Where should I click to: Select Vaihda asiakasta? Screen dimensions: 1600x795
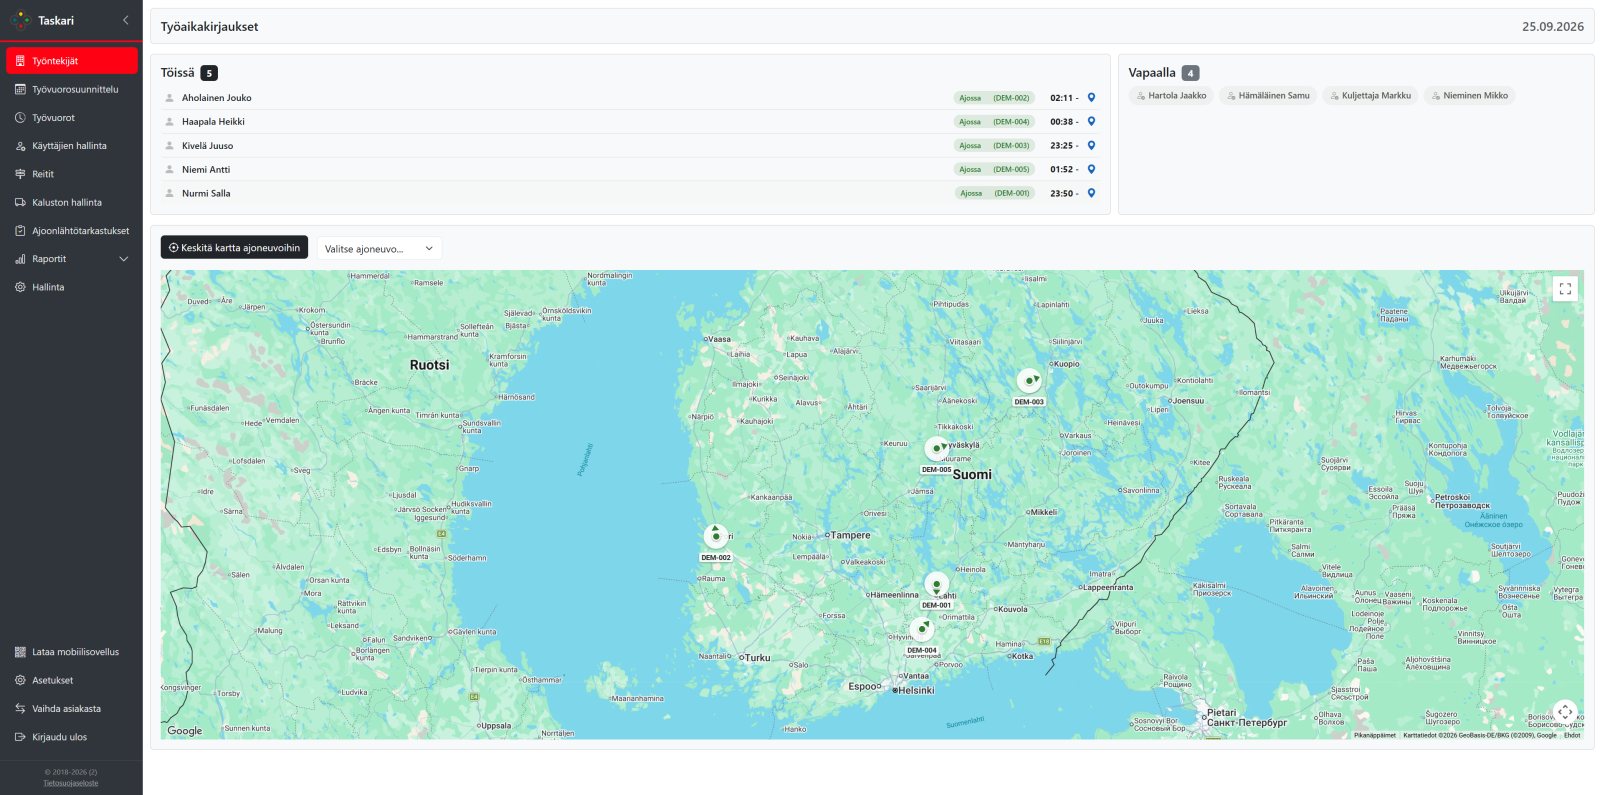click(x=71, y=709)
